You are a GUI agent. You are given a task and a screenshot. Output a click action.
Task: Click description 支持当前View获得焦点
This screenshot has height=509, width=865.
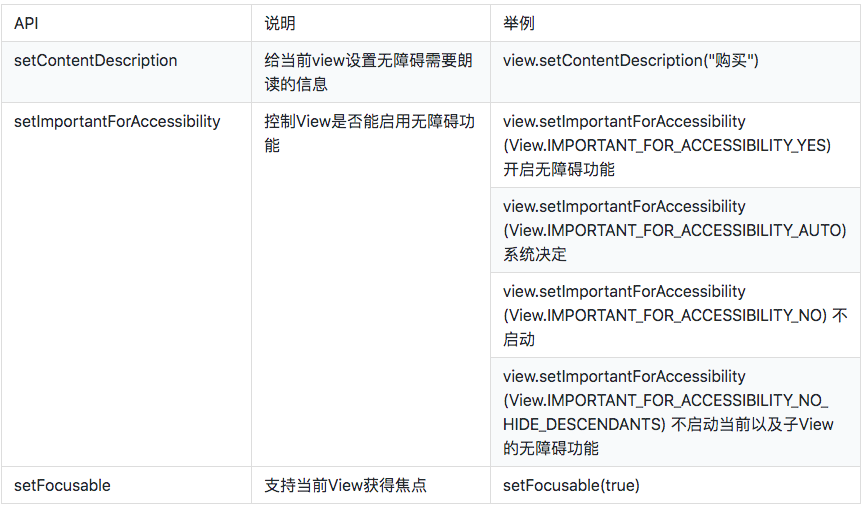click(x=345, y=485)
